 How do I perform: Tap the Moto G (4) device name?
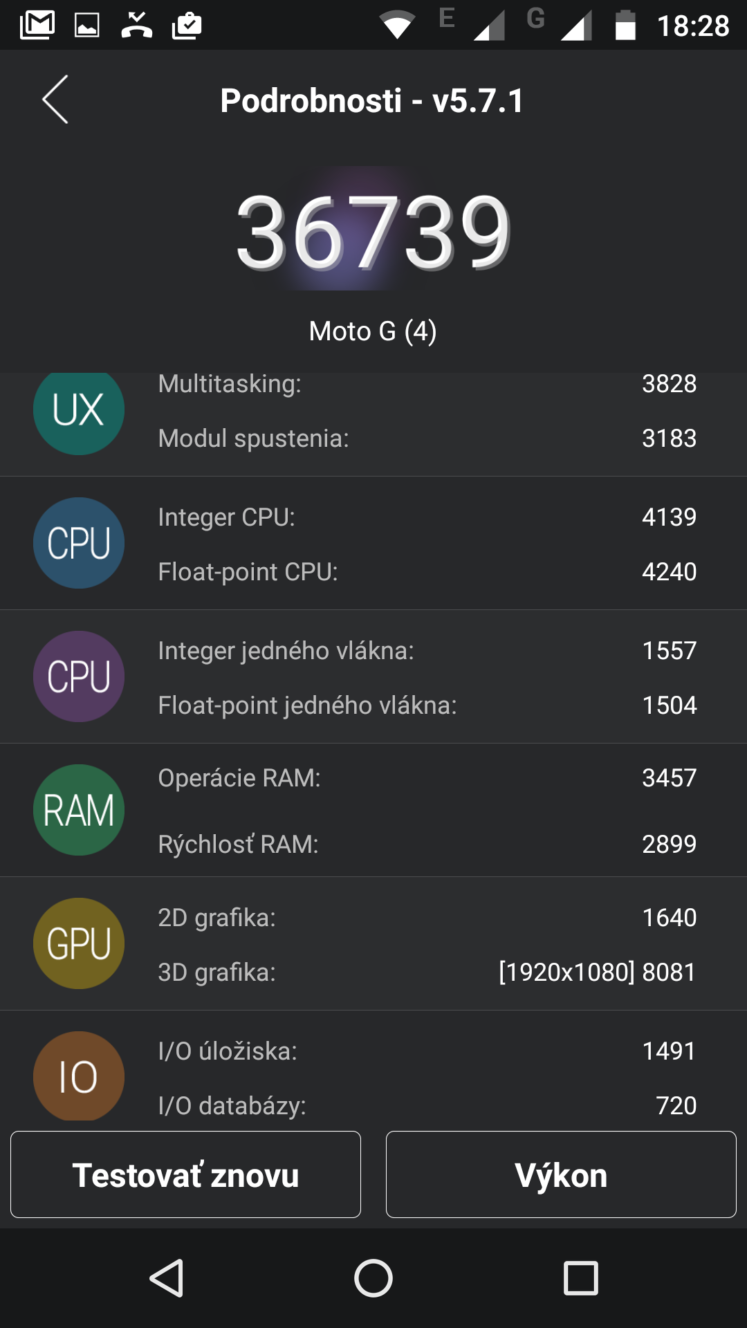point(373,331)
